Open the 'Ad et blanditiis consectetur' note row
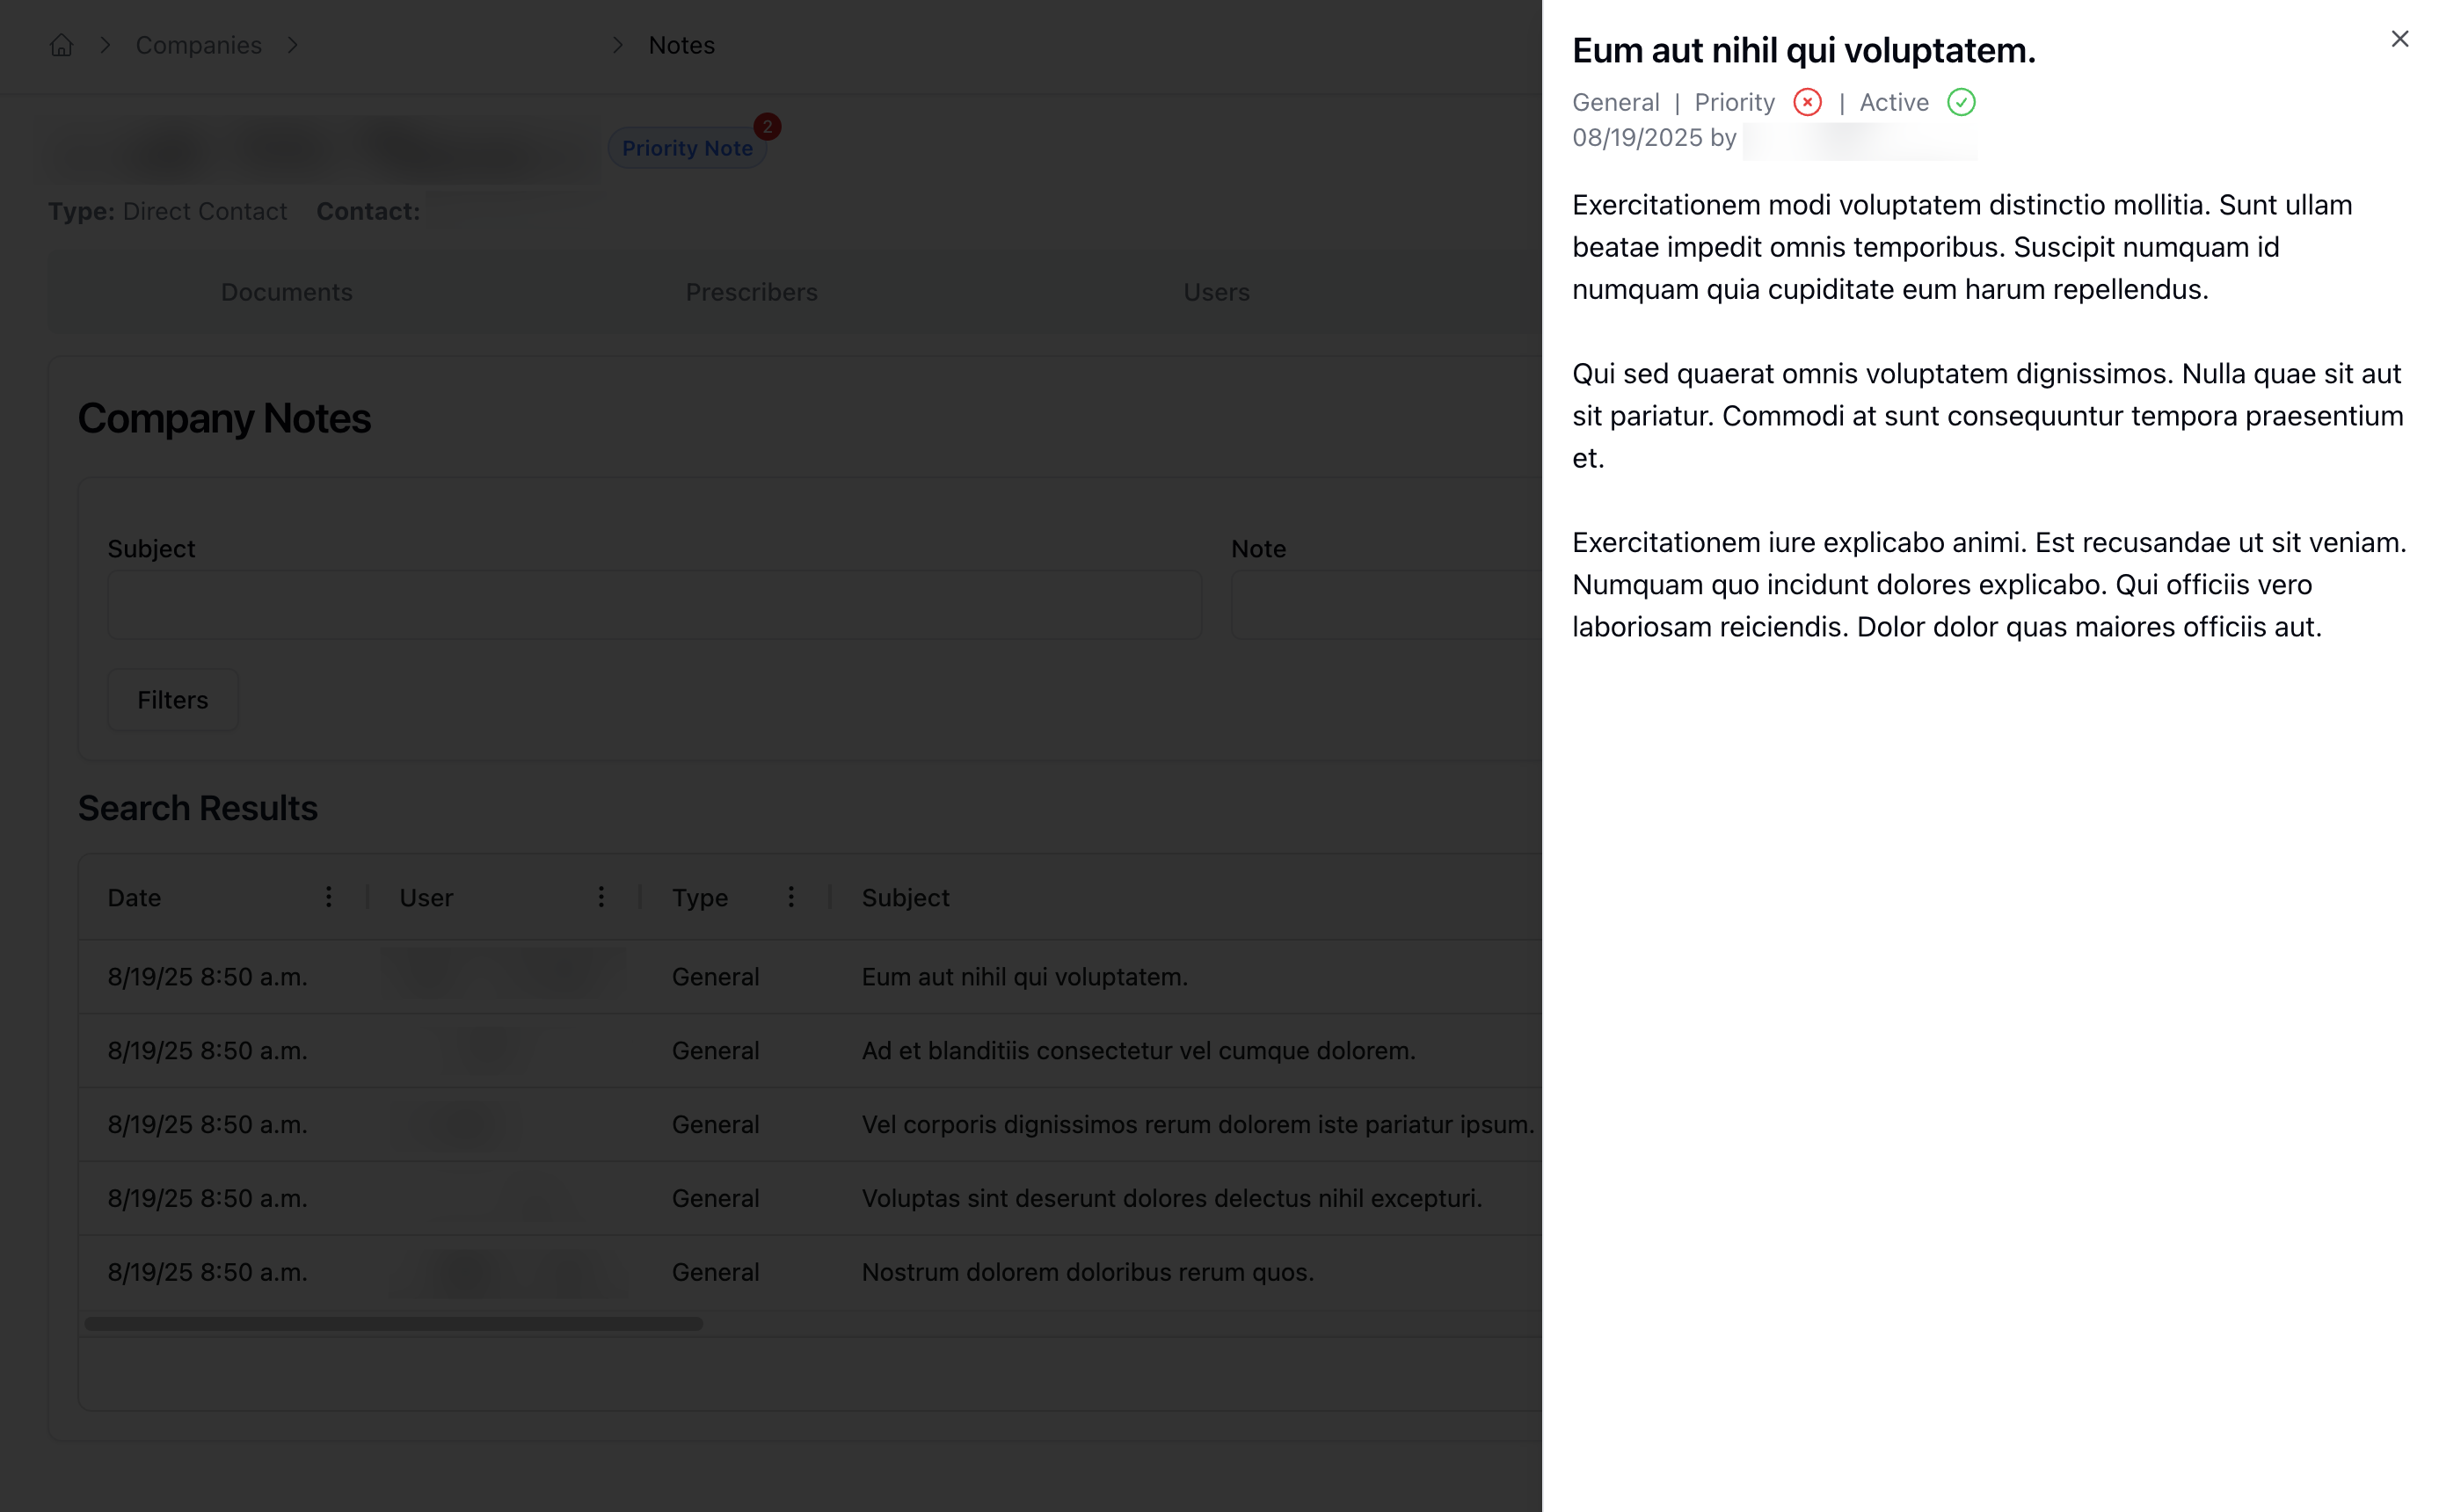The width and height of the screenshot is (2439, 1512). pyautogui.click(x=1138, y=1050)
